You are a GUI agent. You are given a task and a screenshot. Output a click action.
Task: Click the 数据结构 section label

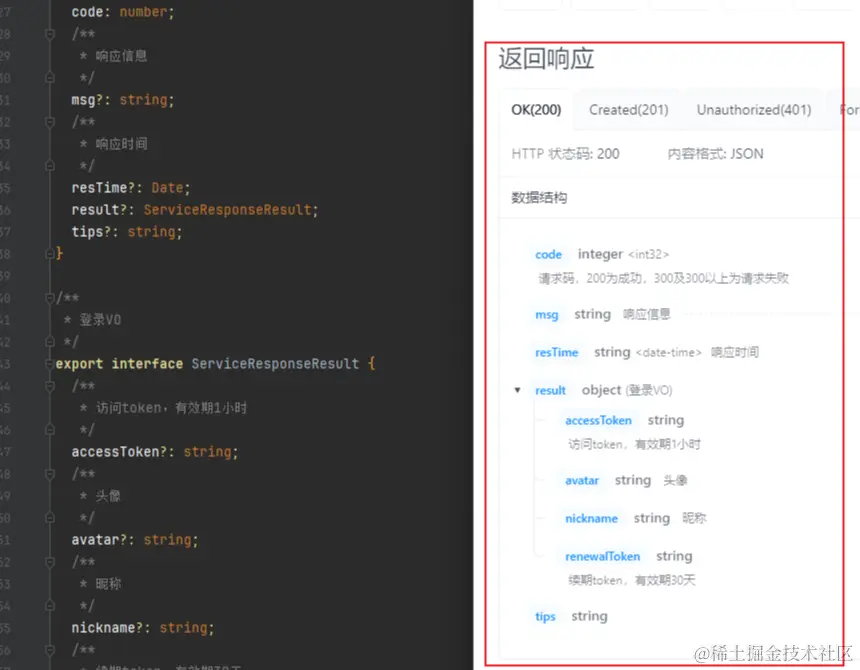pyautogui.click(x=539, y=198)
